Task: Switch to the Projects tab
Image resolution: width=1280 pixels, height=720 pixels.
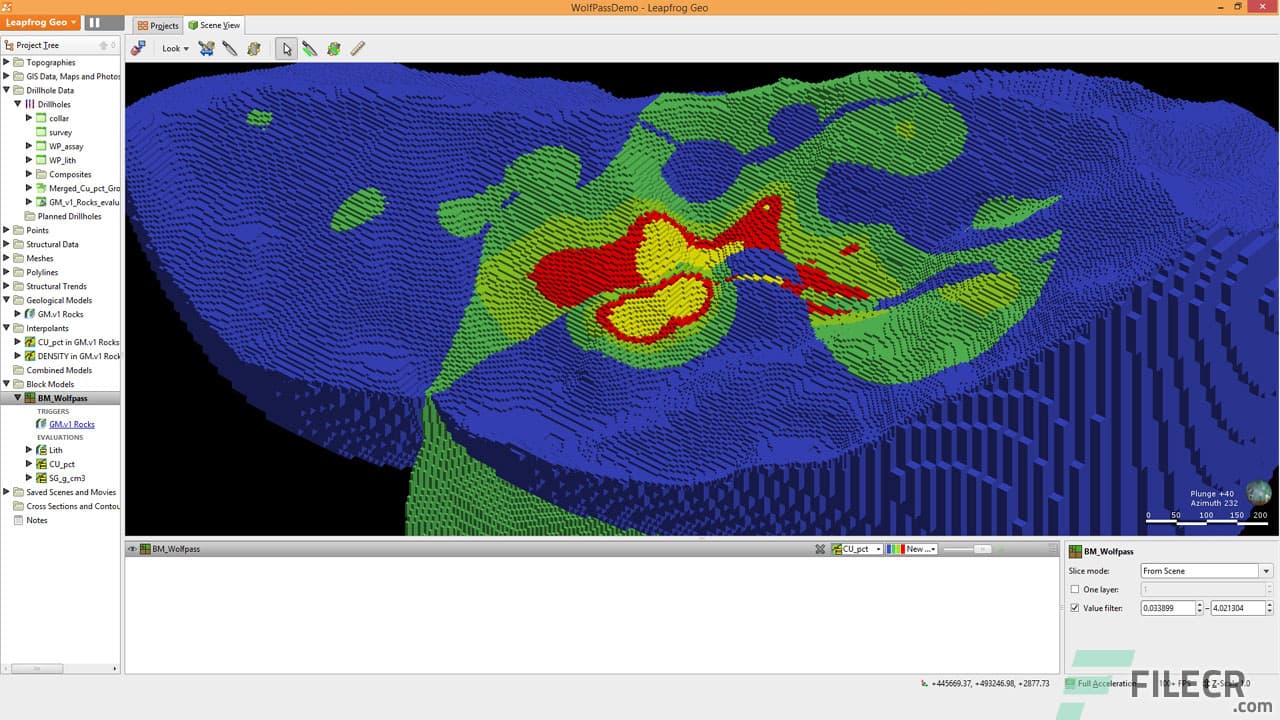Action: point(157,25)
